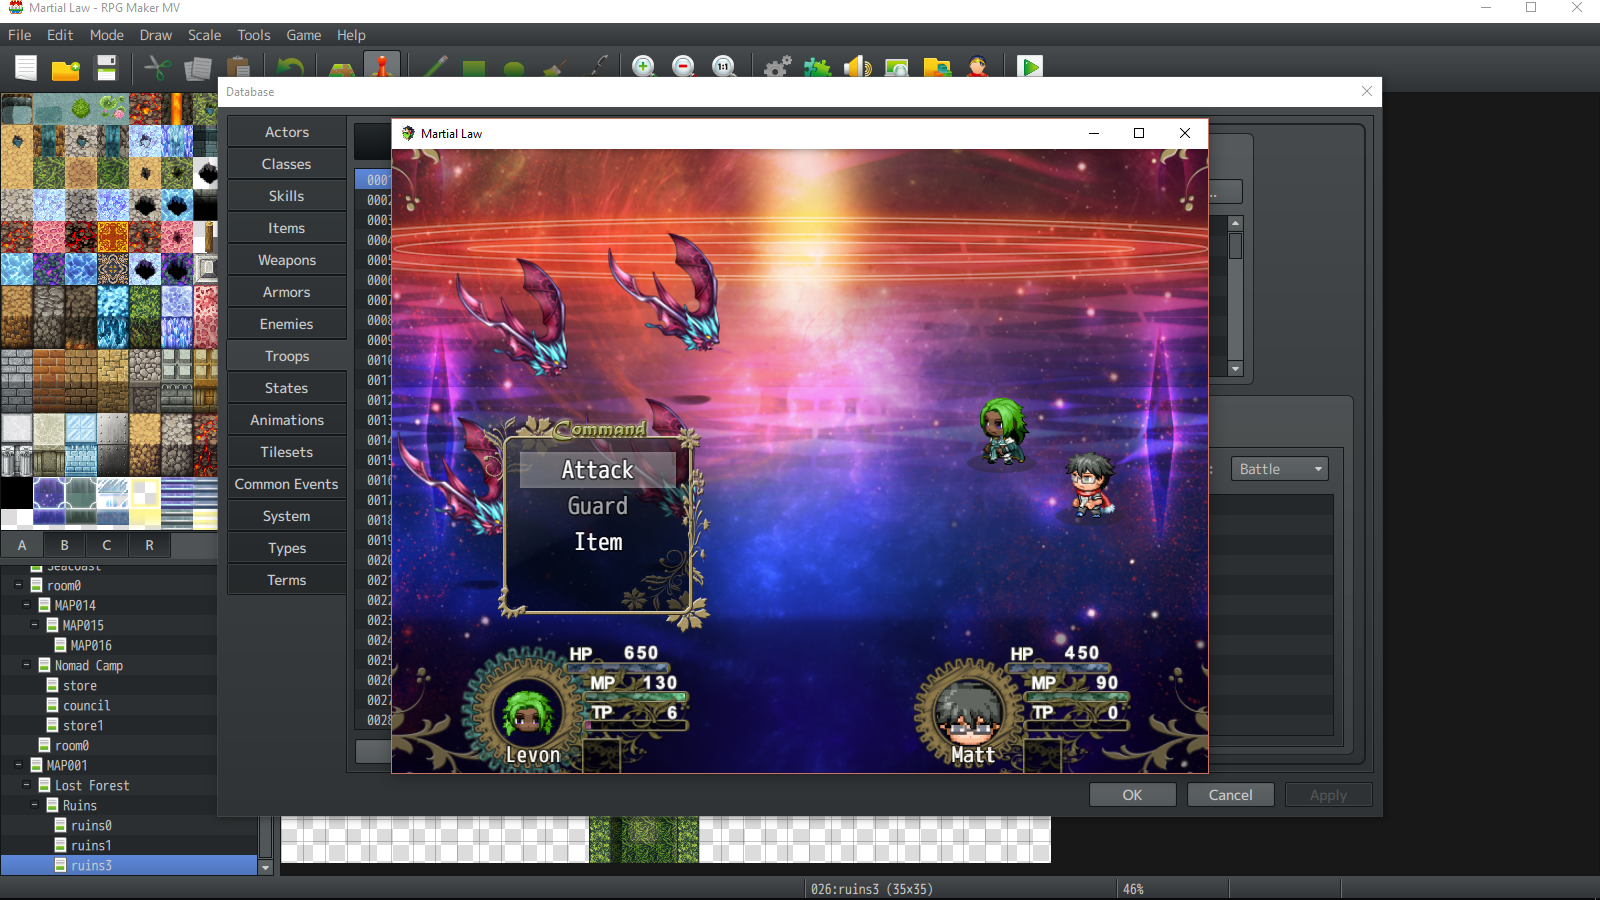Select the council map in tree

pyautogui.click(x=86, y=705)
